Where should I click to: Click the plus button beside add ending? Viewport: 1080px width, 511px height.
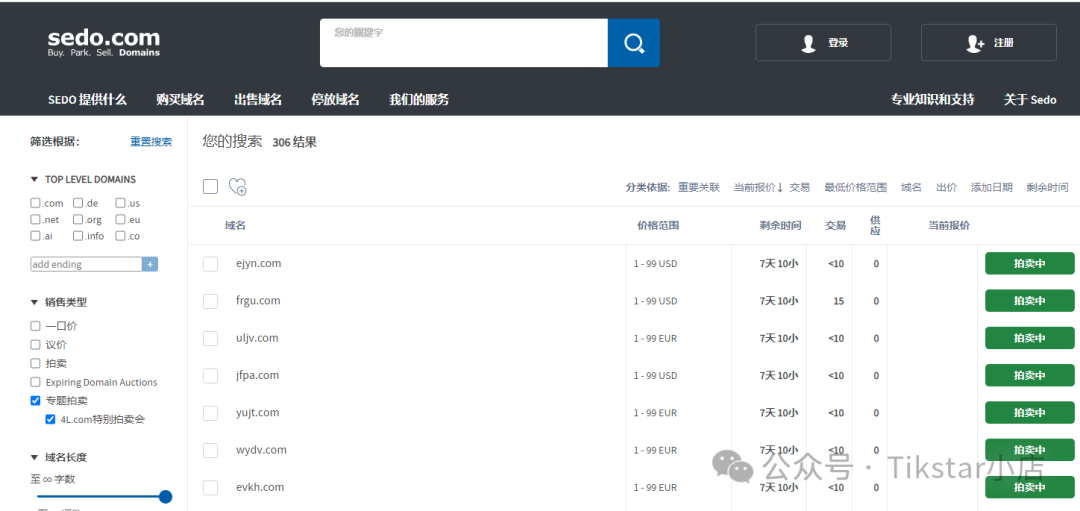(150, 264)
